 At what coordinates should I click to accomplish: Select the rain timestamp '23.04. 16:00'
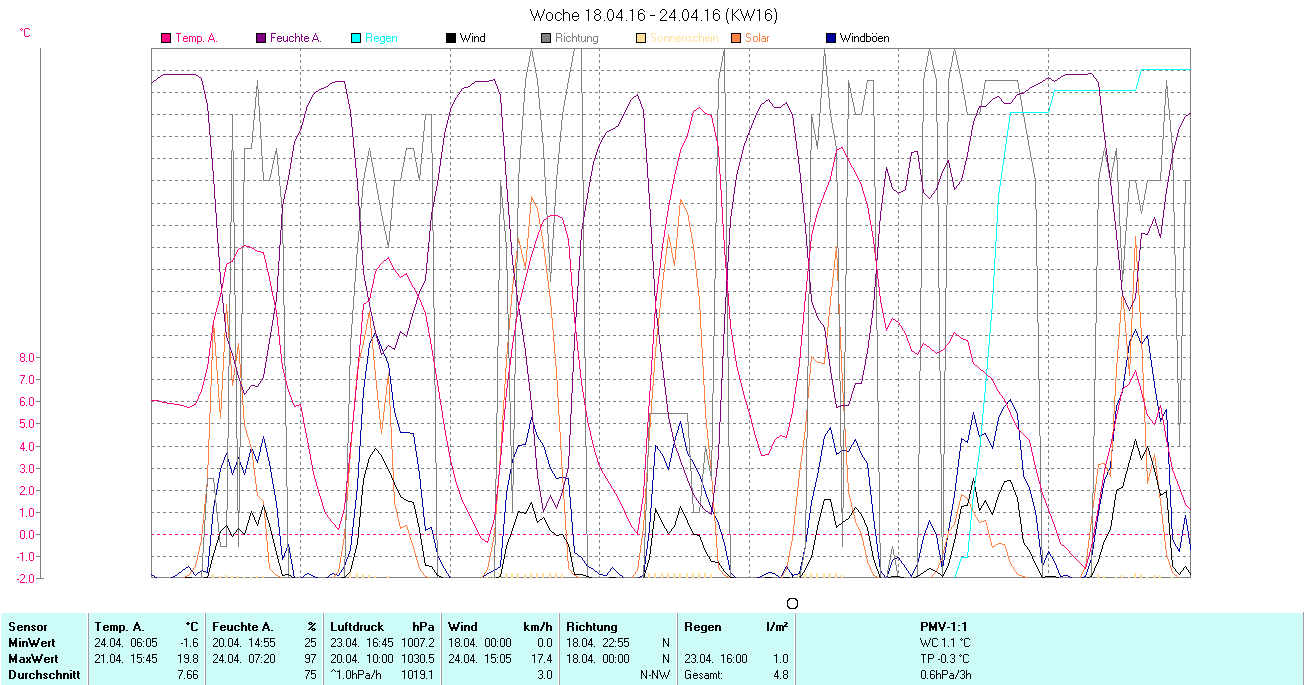(x=716, y=659)
